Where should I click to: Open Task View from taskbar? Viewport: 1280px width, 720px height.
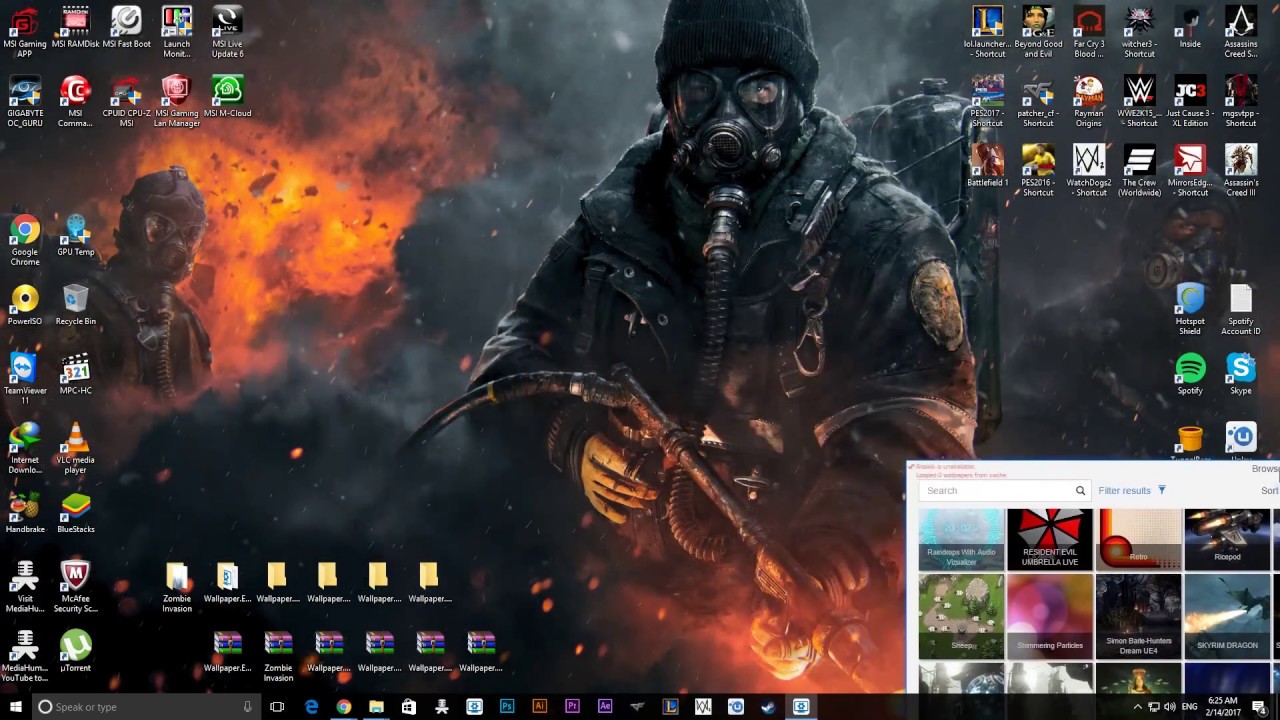(277, 707)
